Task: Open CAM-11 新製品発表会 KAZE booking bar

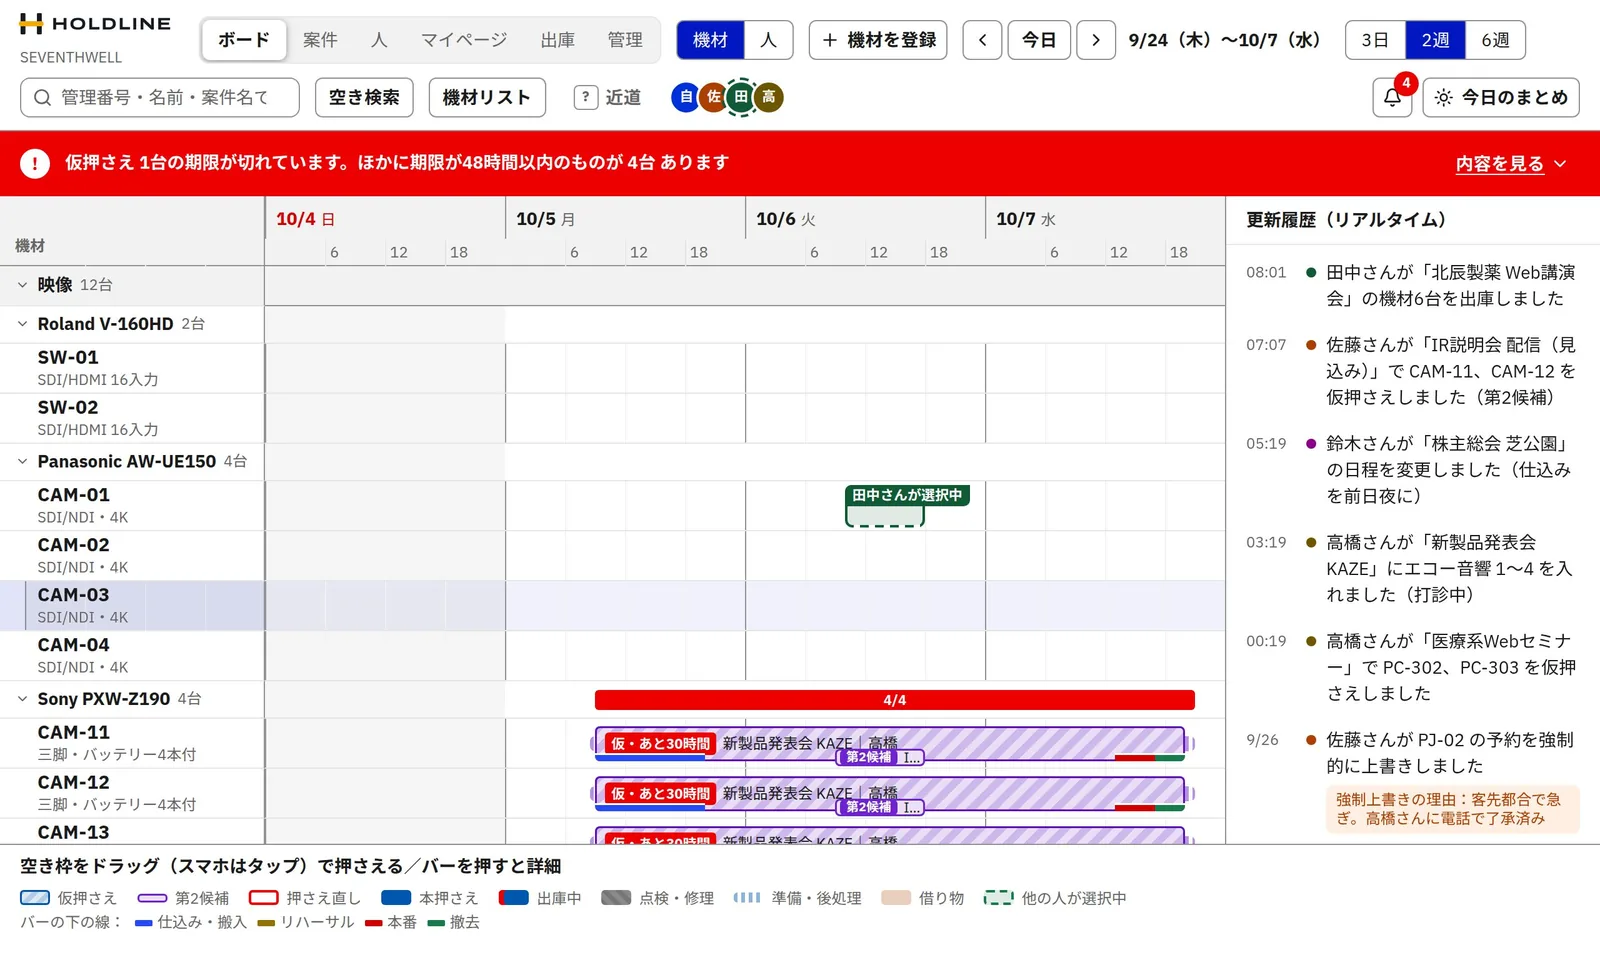Action: (x=890, y=743)
